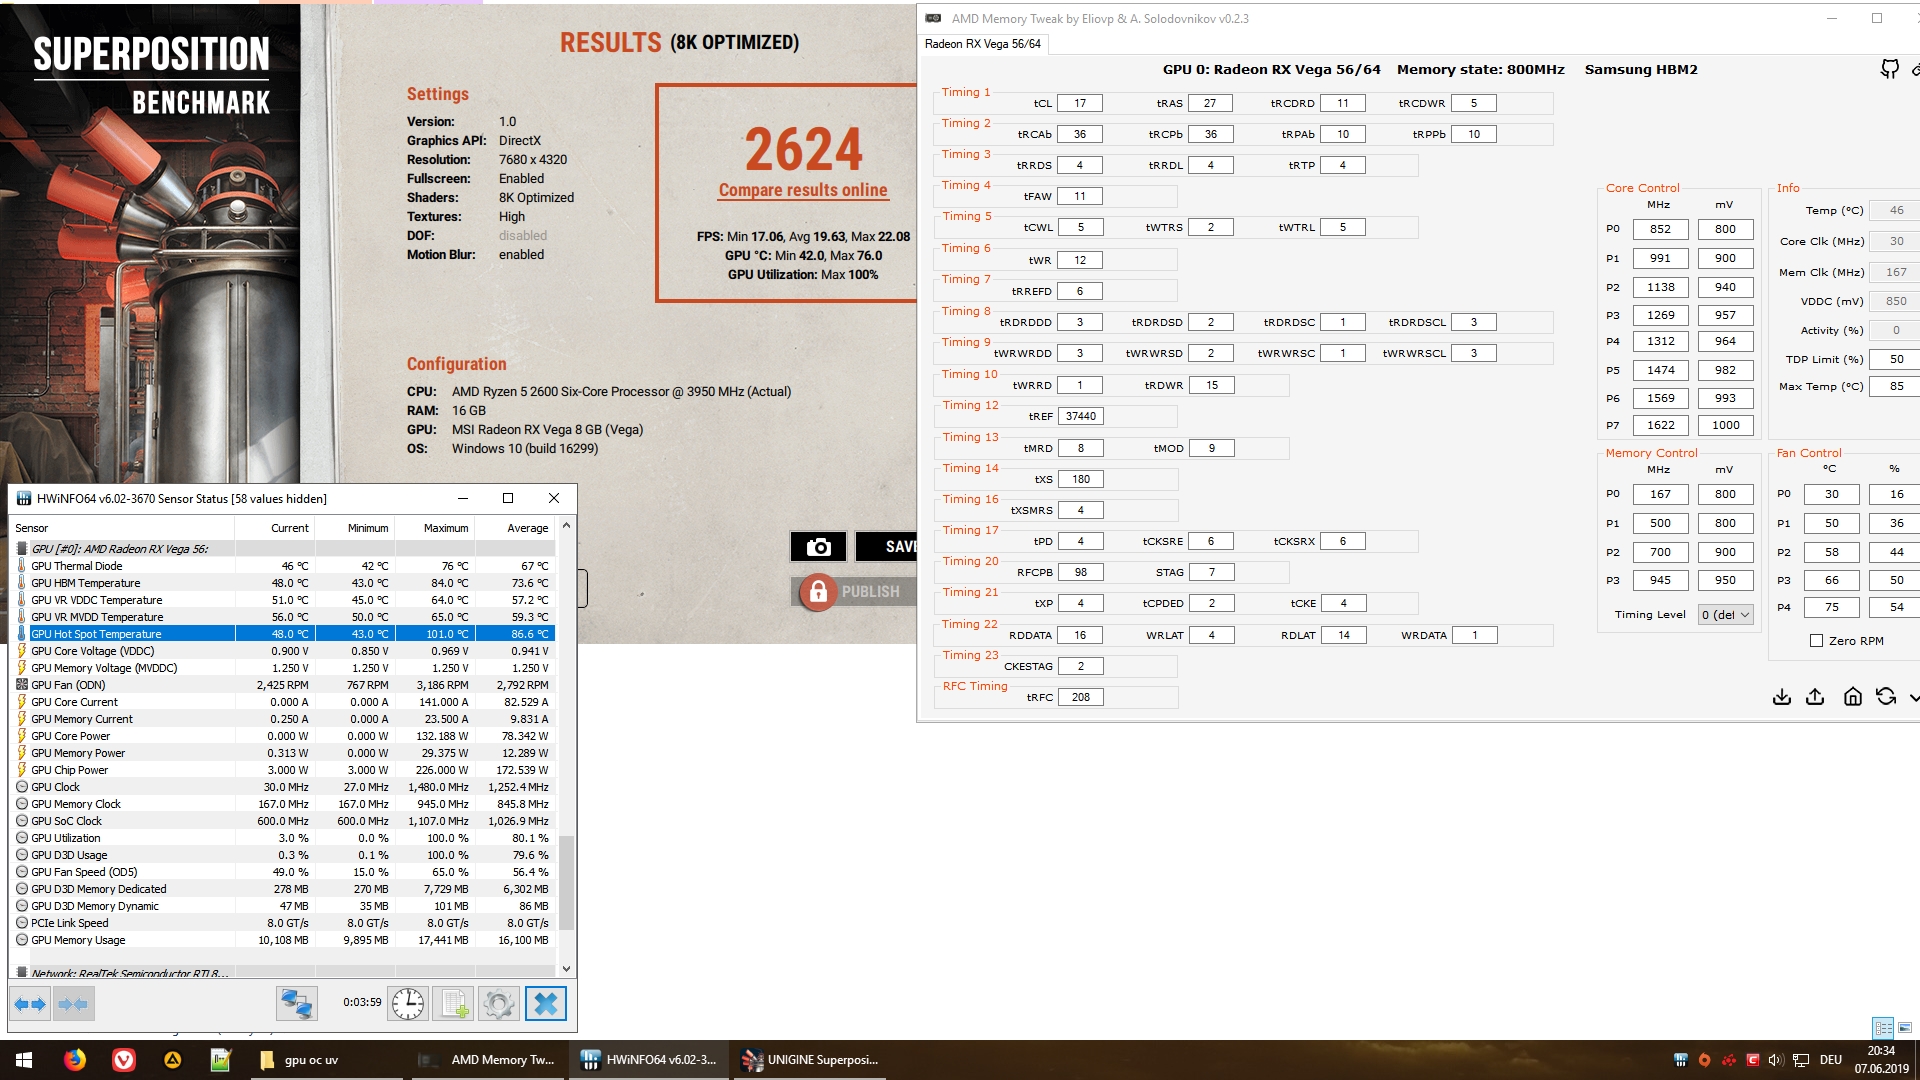This screenshot has width=1920, height=1080.
Task: Click the expand left-right arrows button in HWiNFO
Action: tap(30, 1003)
